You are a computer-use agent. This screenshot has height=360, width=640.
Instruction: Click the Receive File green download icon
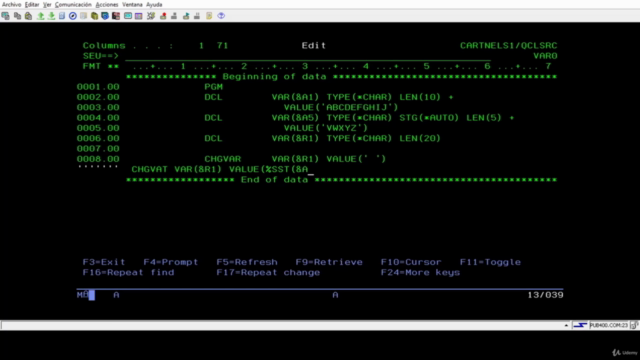51,16
